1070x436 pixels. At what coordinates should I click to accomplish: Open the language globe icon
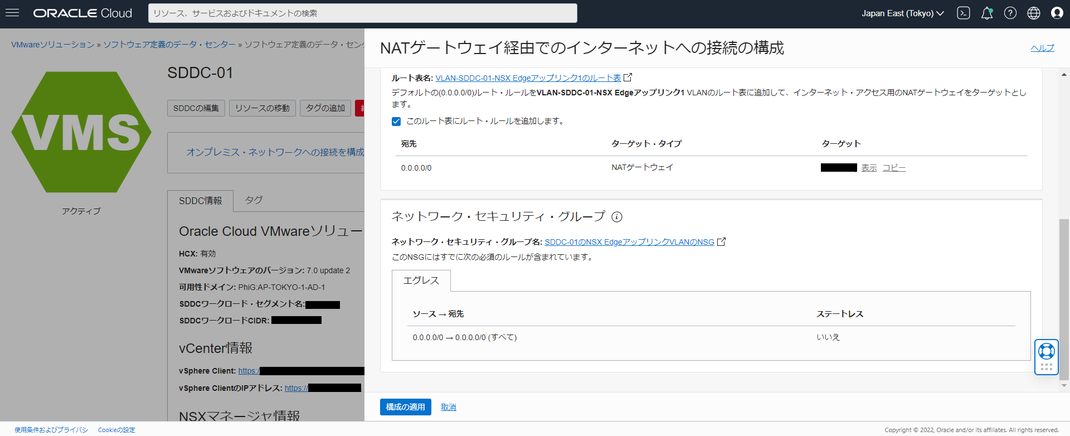pos(1033,13)
